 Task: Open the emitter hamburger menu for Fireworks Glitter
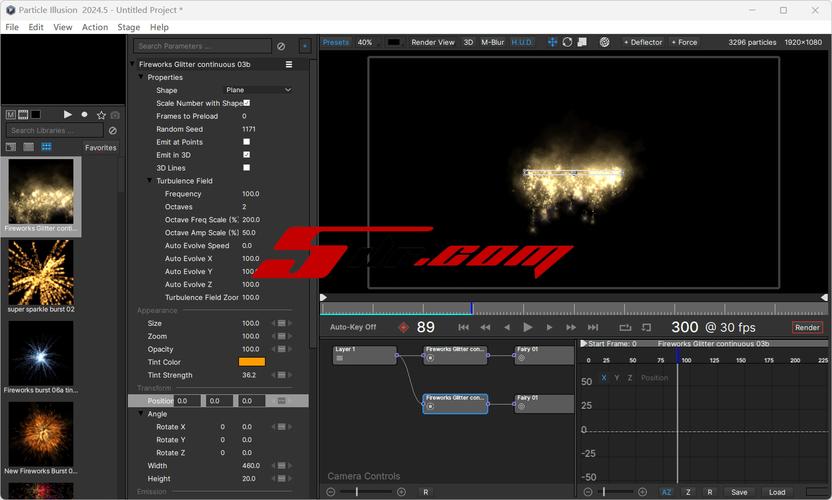[x=289, y=64]
